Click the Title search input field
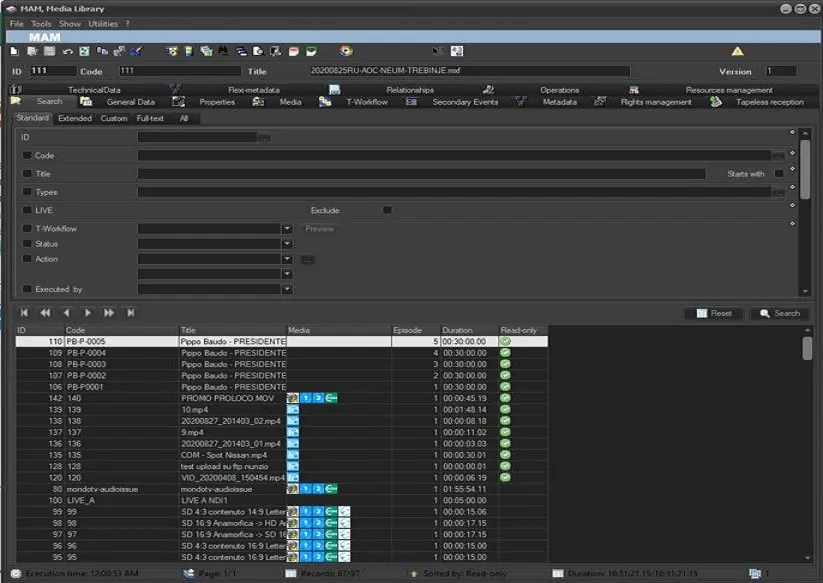Screen dimensions: 823x583 tap(420, 174)
